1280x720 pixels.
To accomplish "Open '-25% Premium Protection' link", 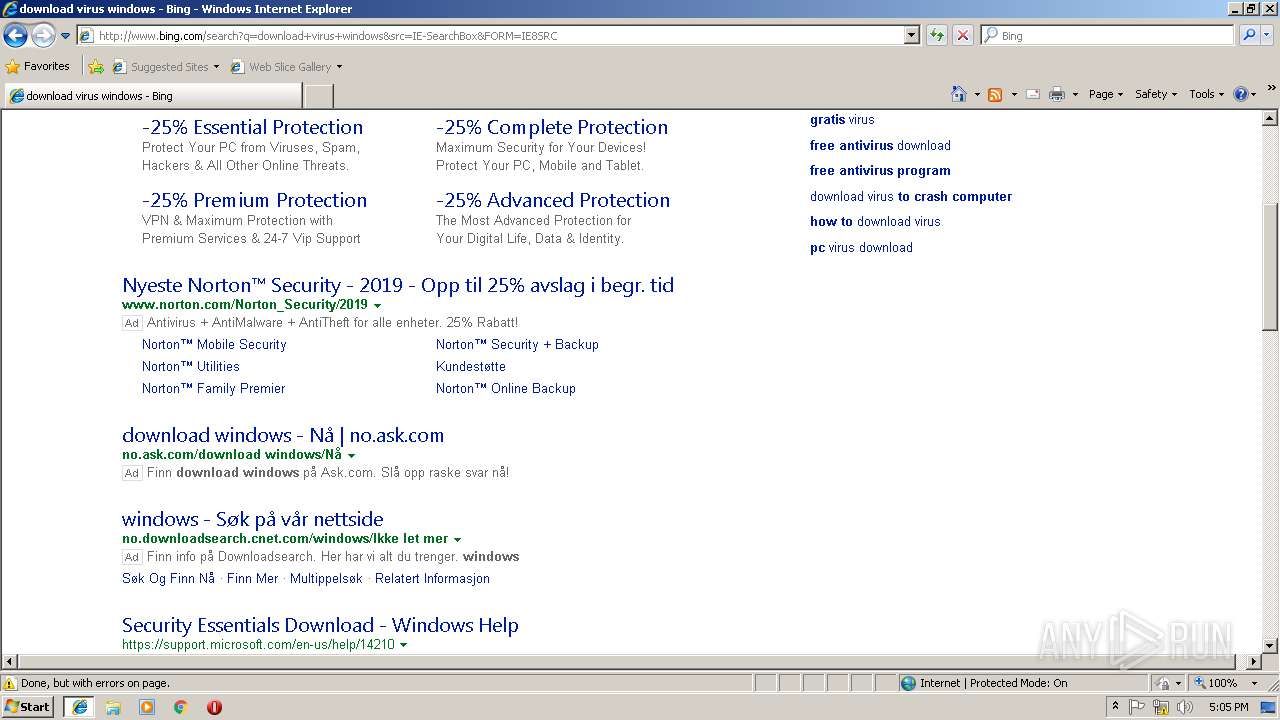I will click(254, 200).
